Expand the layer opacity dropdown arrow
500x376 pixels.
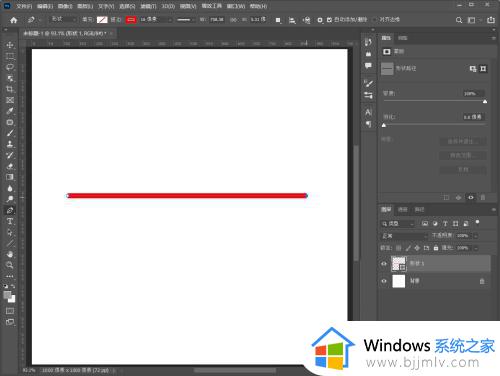click(476, 236)
